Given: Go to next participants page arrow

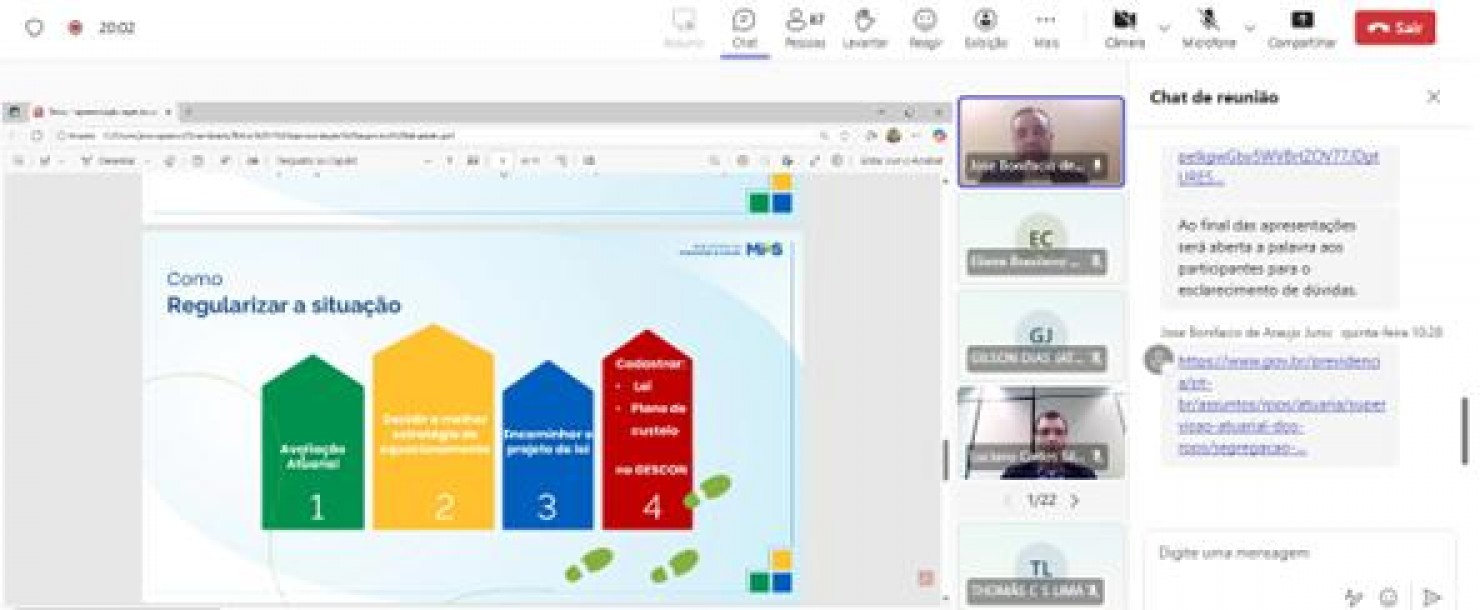Looking at the screenshot, I should coord(1075,500).
